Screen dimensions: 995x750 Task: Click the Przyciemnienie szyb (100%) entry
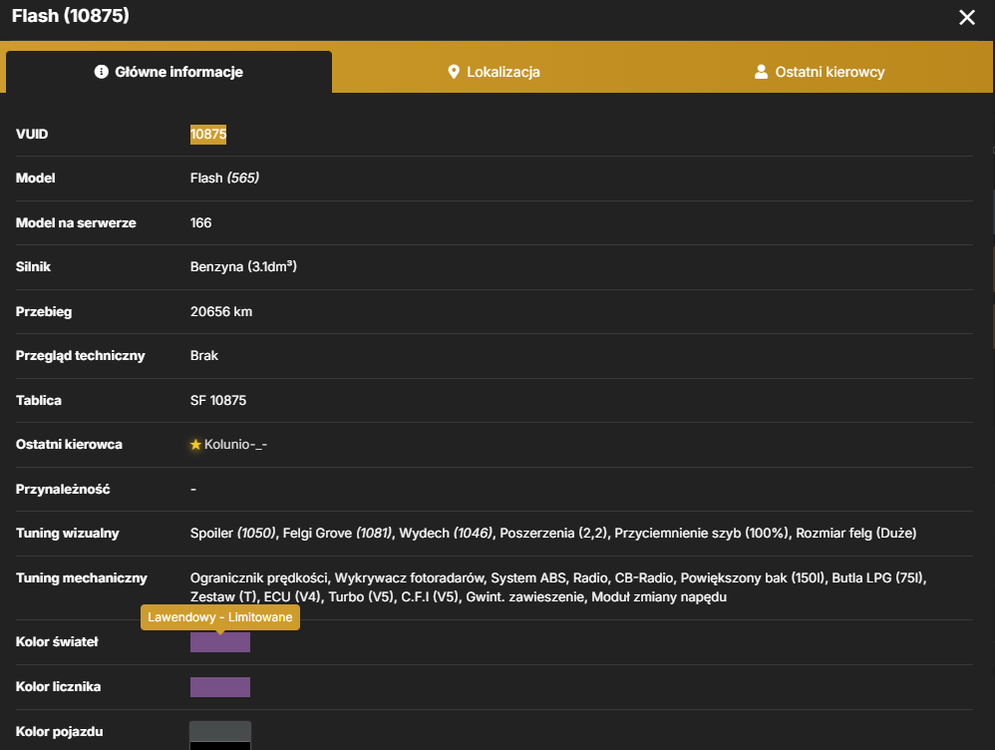(x=701, y=533)
